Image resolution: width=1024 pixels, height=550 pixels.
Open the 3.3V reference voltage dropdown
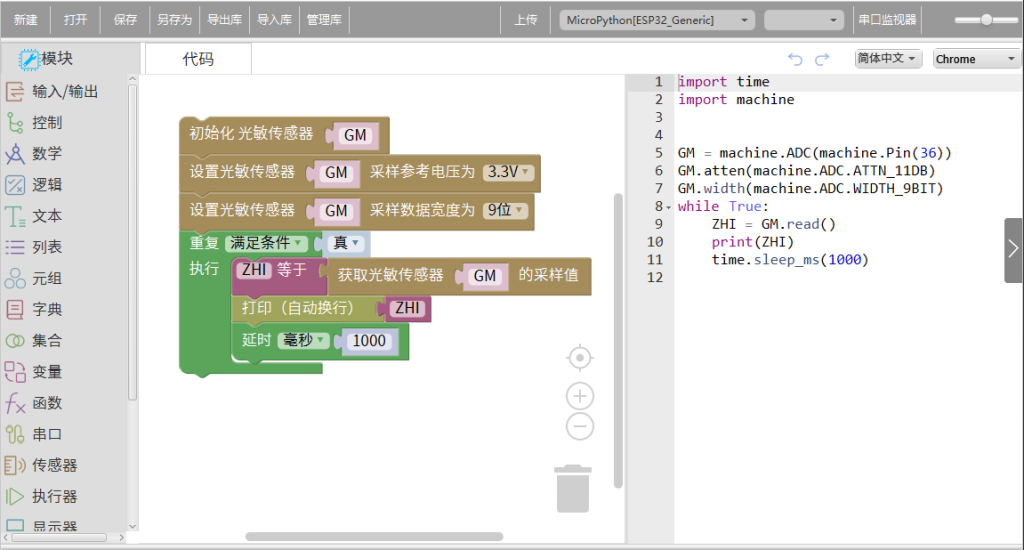click(509, 172)
